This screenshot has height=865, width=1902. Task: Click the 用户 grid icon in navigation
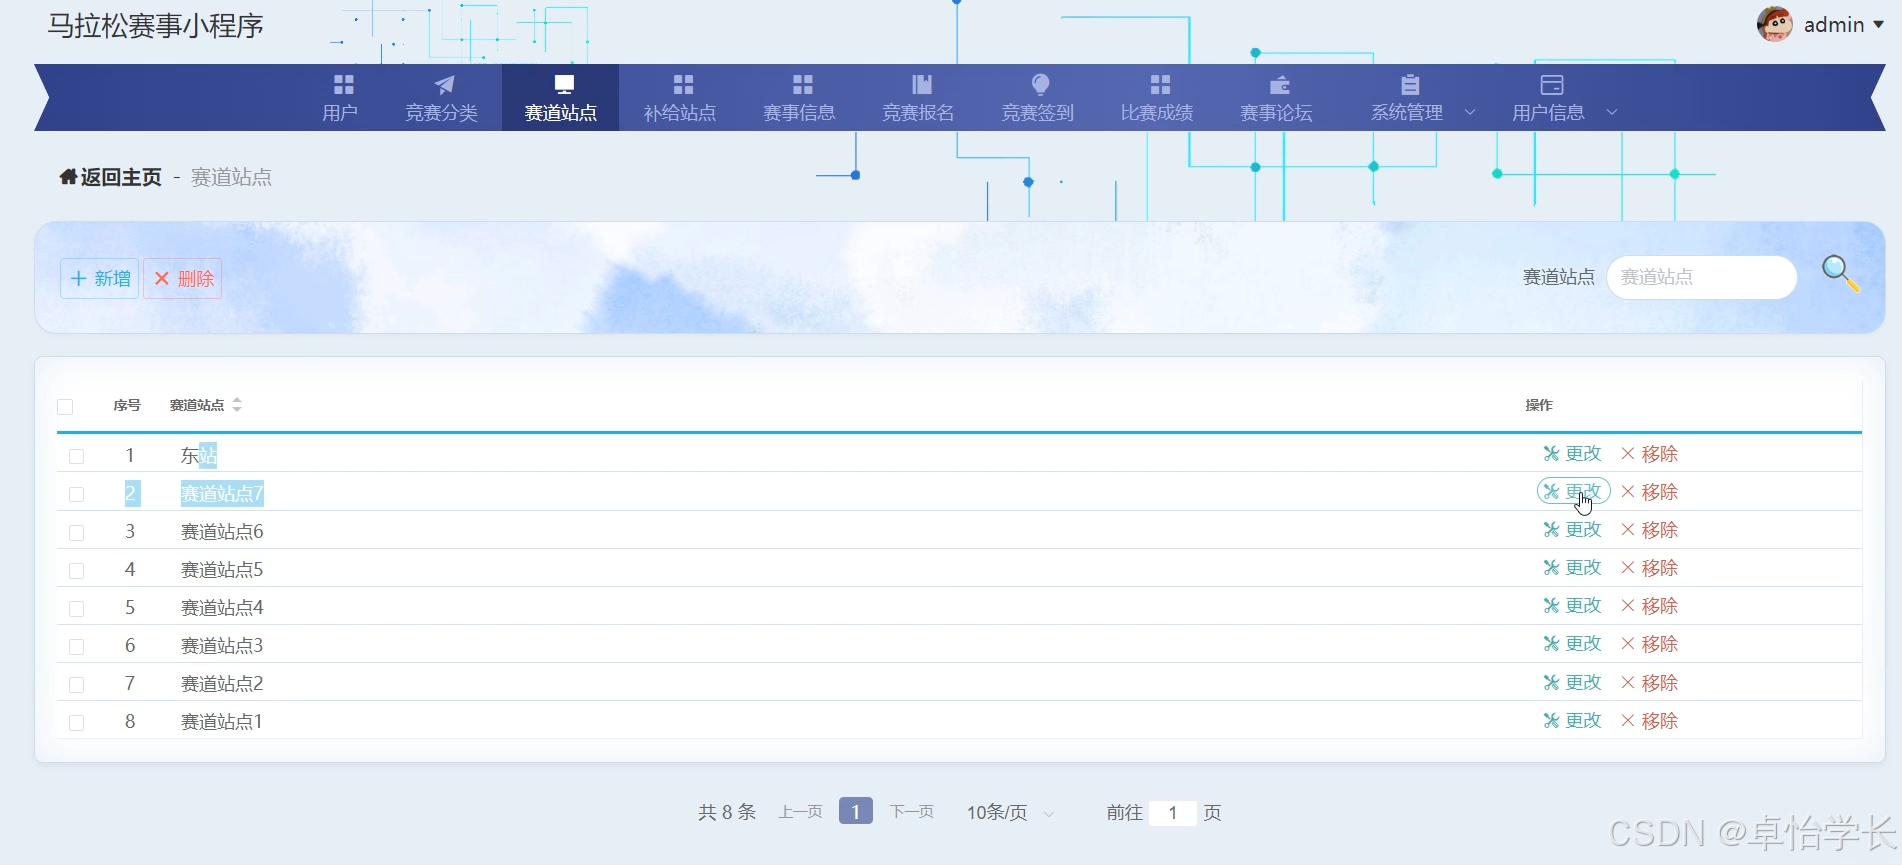pyautogui.click(x=343, y=84)
